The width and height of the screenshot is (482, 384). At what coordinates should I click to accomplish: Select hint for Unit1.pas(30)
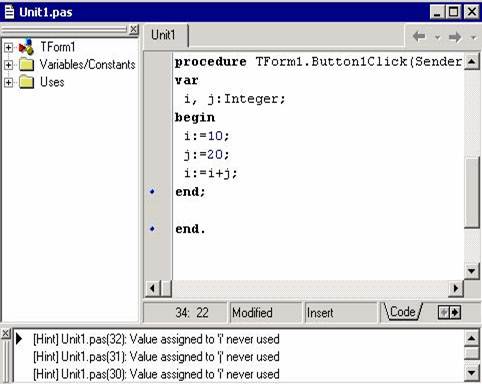(156, 374)
